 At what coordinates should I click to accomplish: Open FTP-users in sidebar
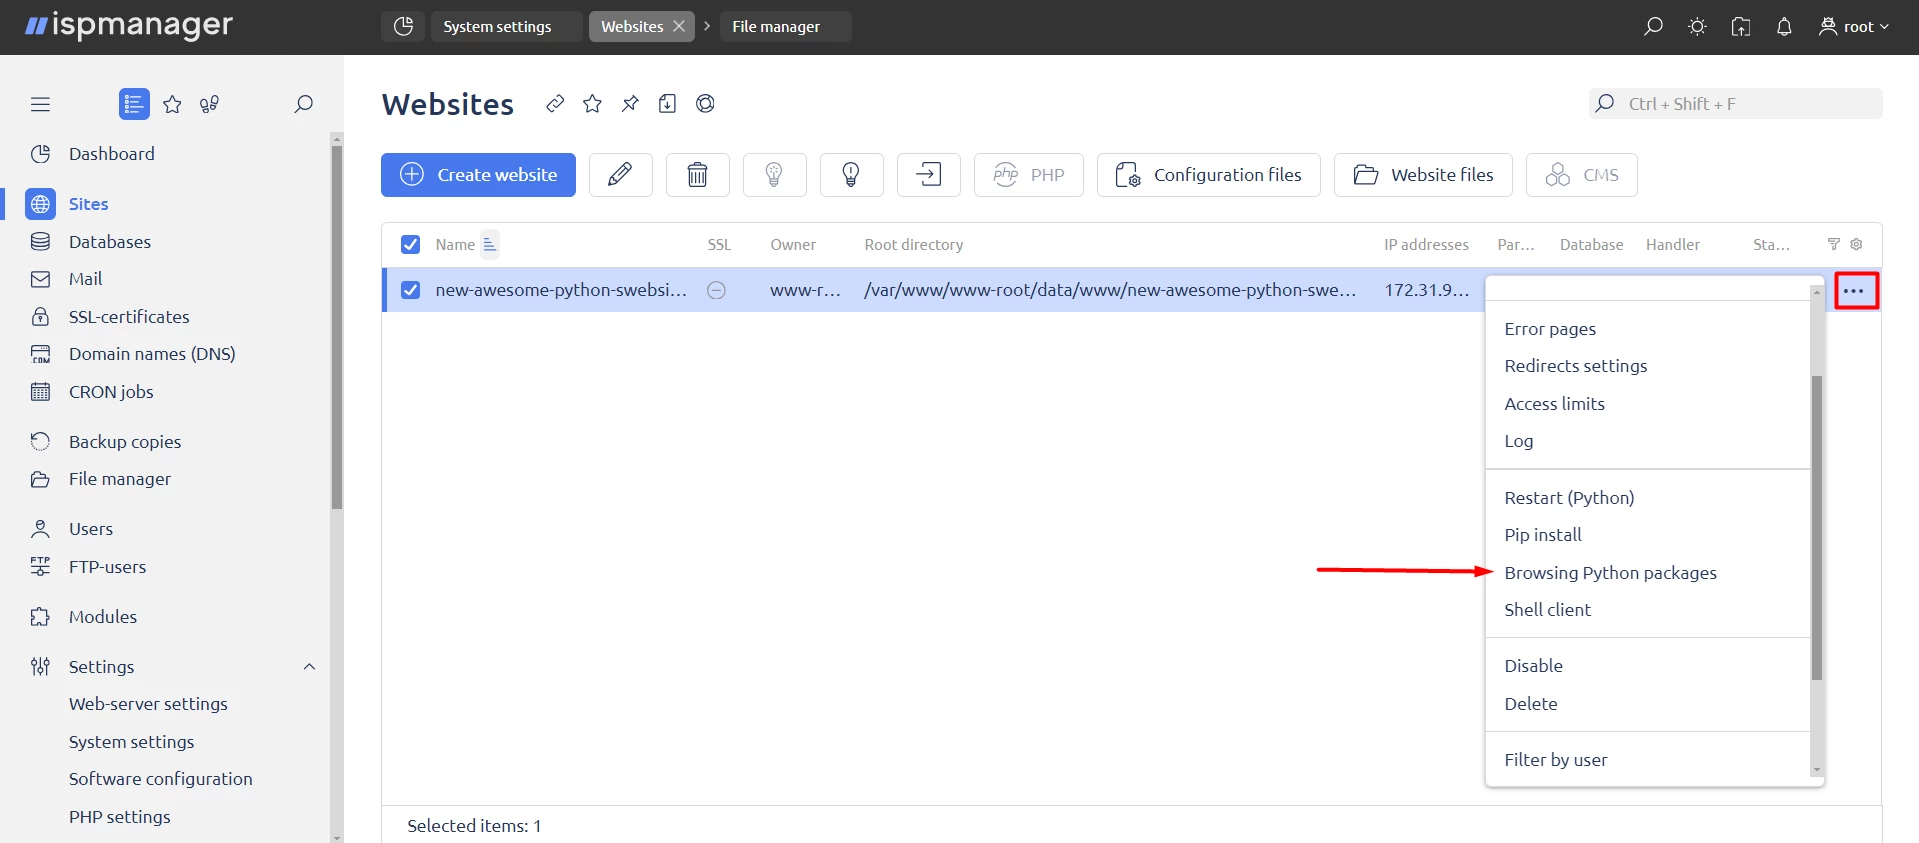tap(107, 567)
